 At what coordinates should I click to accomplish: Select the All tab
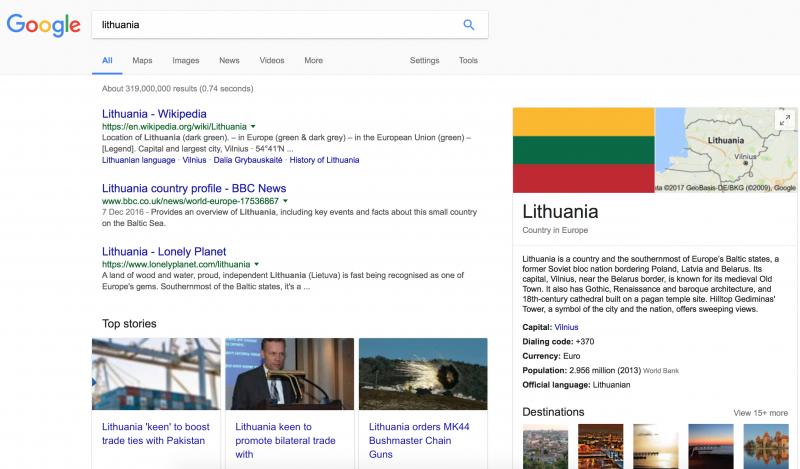107,60
